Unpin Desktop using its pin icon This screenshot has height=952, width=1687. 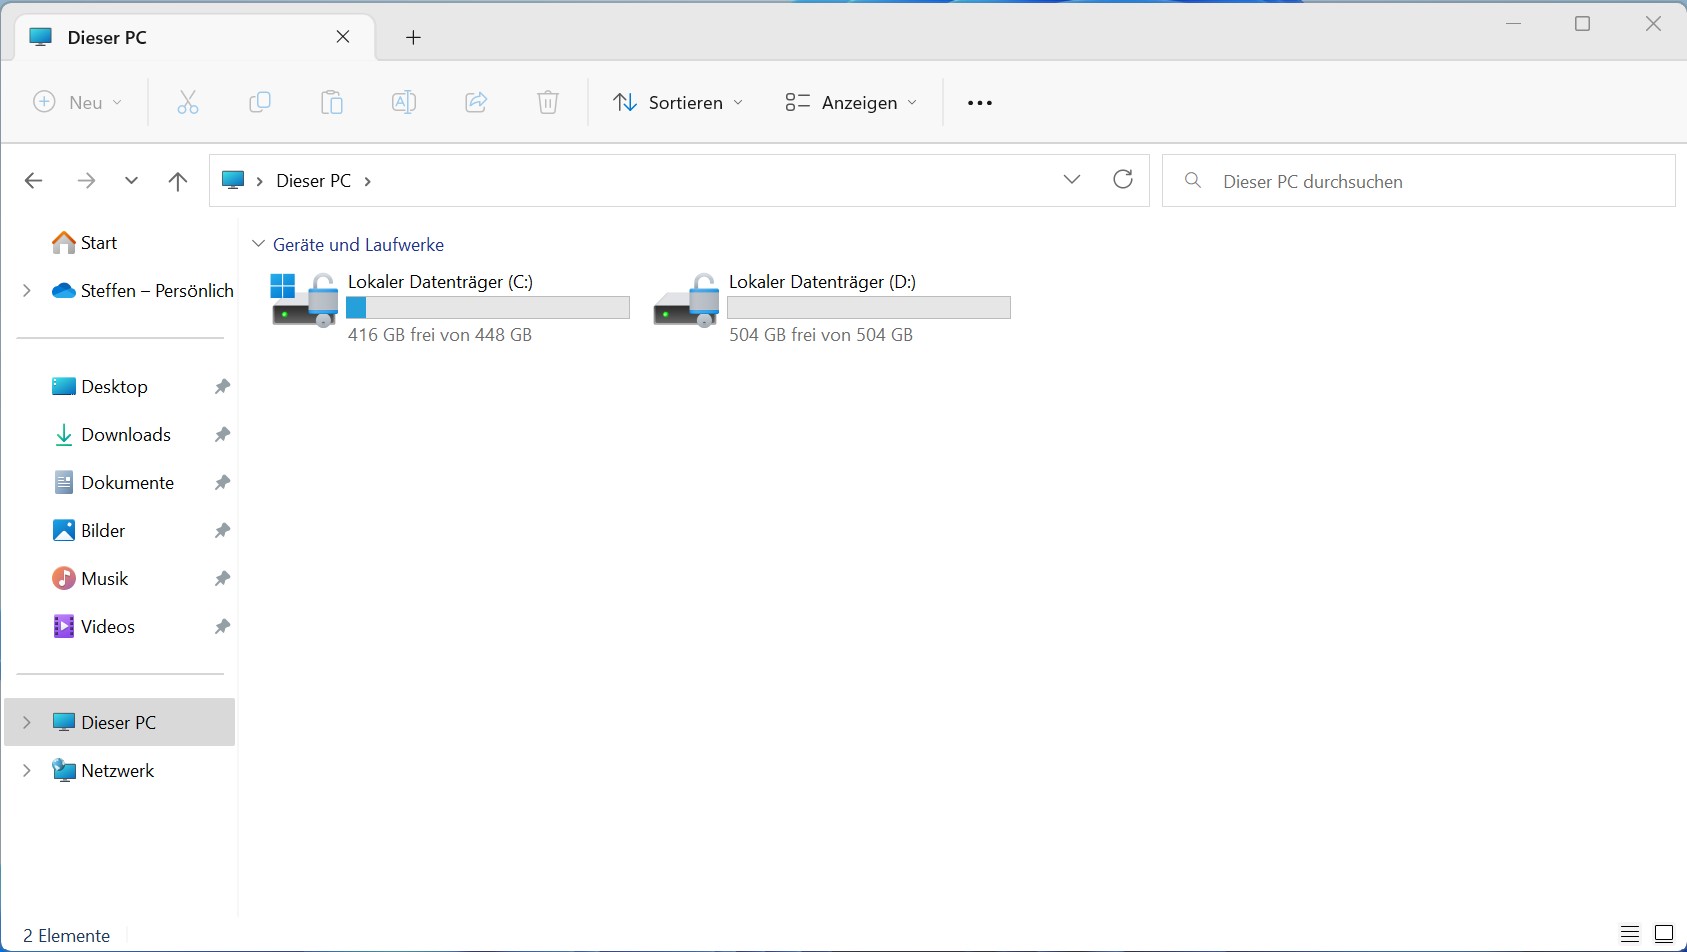tap(222, 387)
